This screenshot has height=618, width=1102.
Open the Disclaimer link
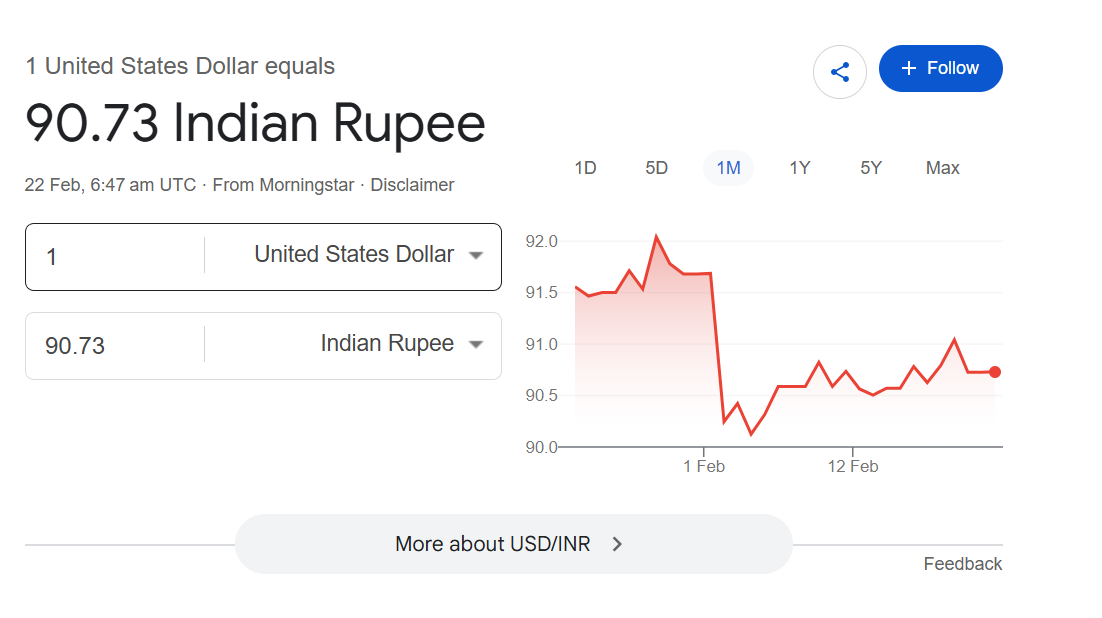point(412,185)
